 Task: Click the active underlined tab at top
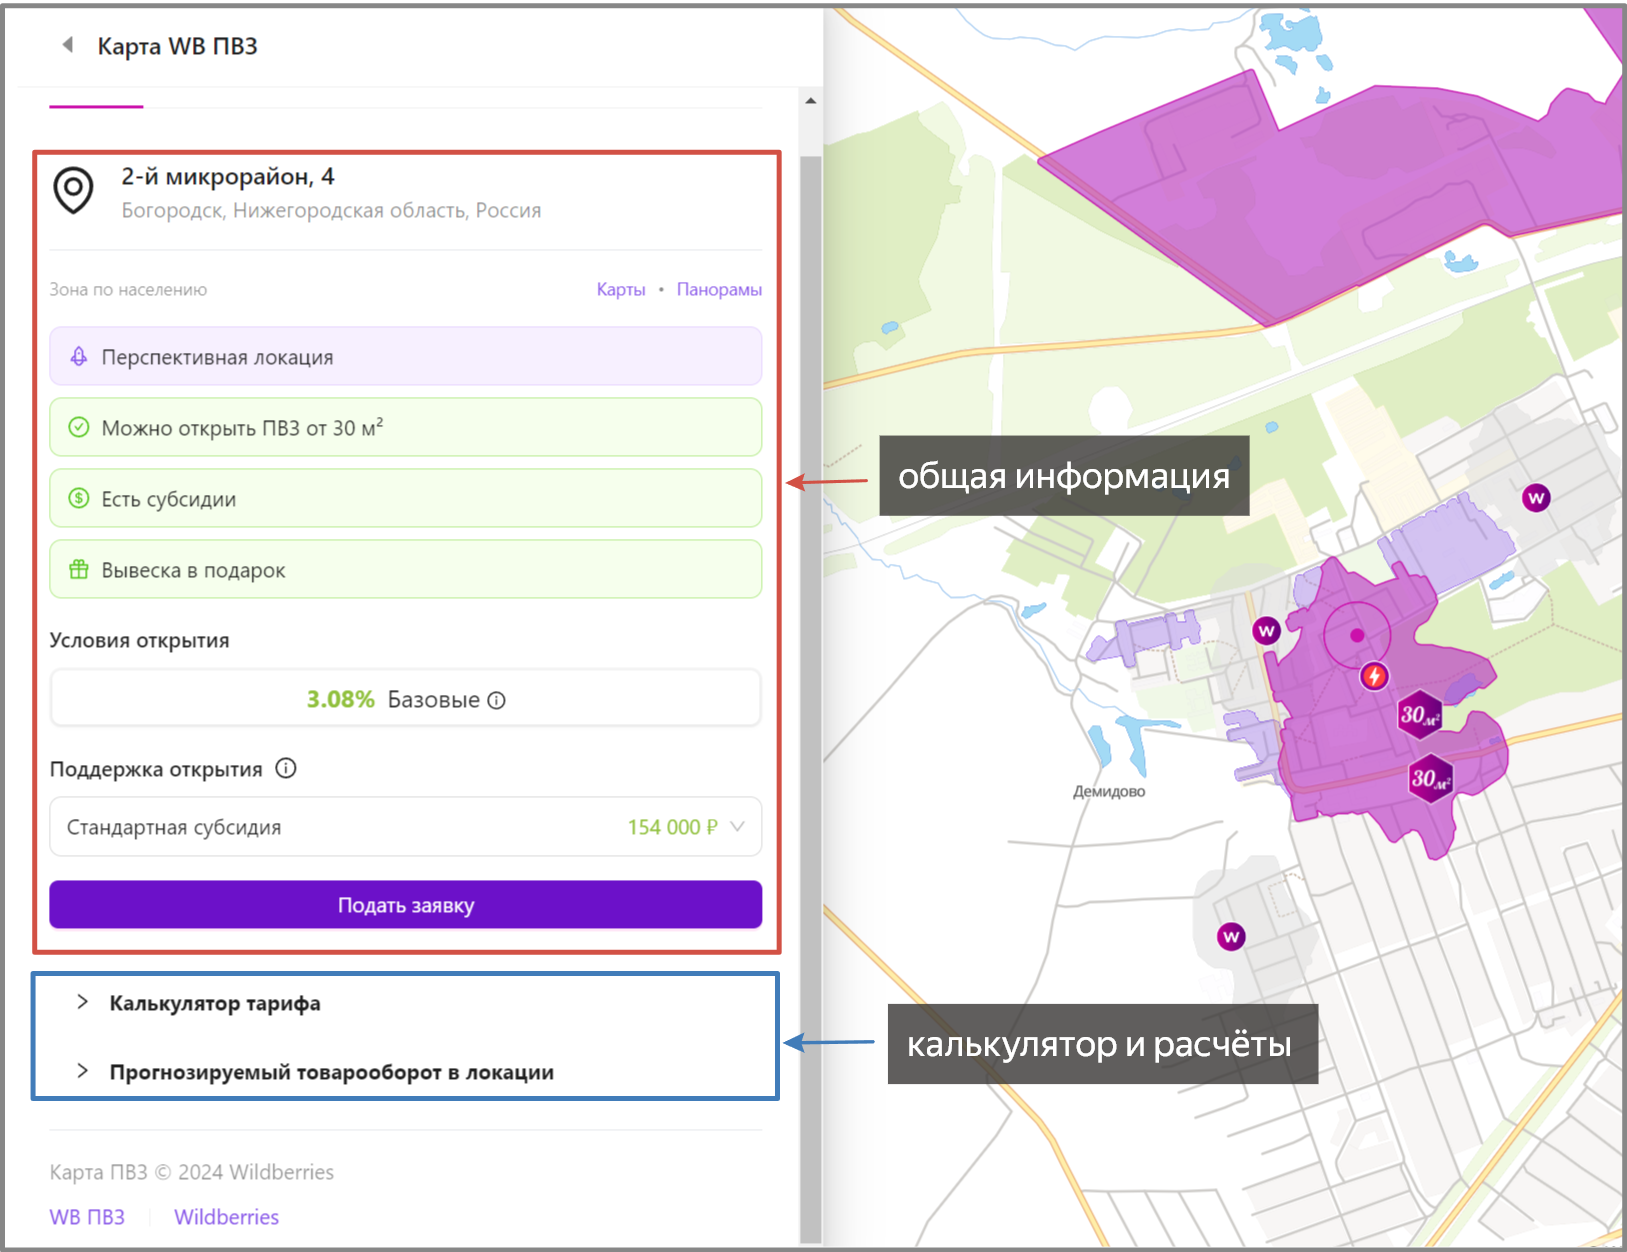pyautogui.click(x=96, y=105)
